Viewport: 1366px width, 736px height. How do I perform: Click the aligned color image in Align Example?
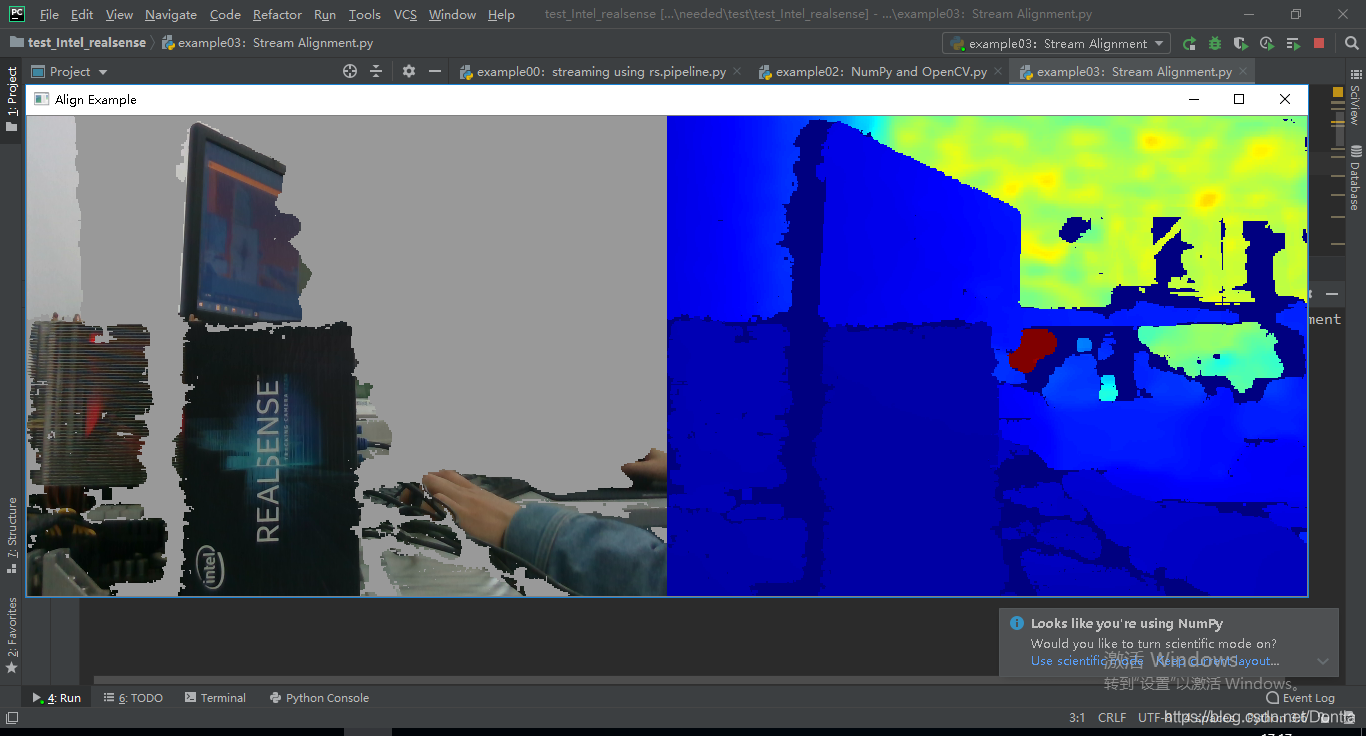(346, 355)
